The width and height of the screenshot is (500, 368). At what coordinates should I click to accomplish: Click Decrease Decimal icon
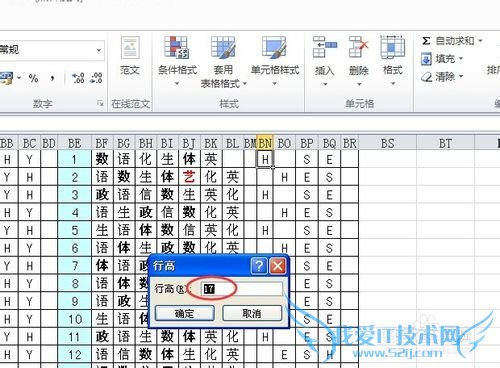point(96,78)
